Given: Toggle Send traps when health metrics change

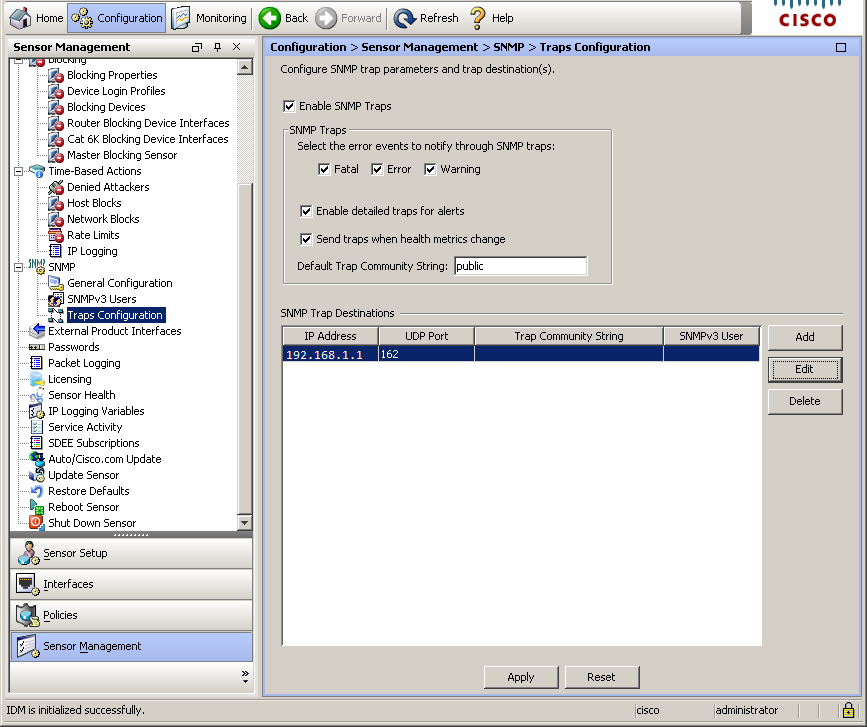Looking at the screenshot, I should pos(306,239).
